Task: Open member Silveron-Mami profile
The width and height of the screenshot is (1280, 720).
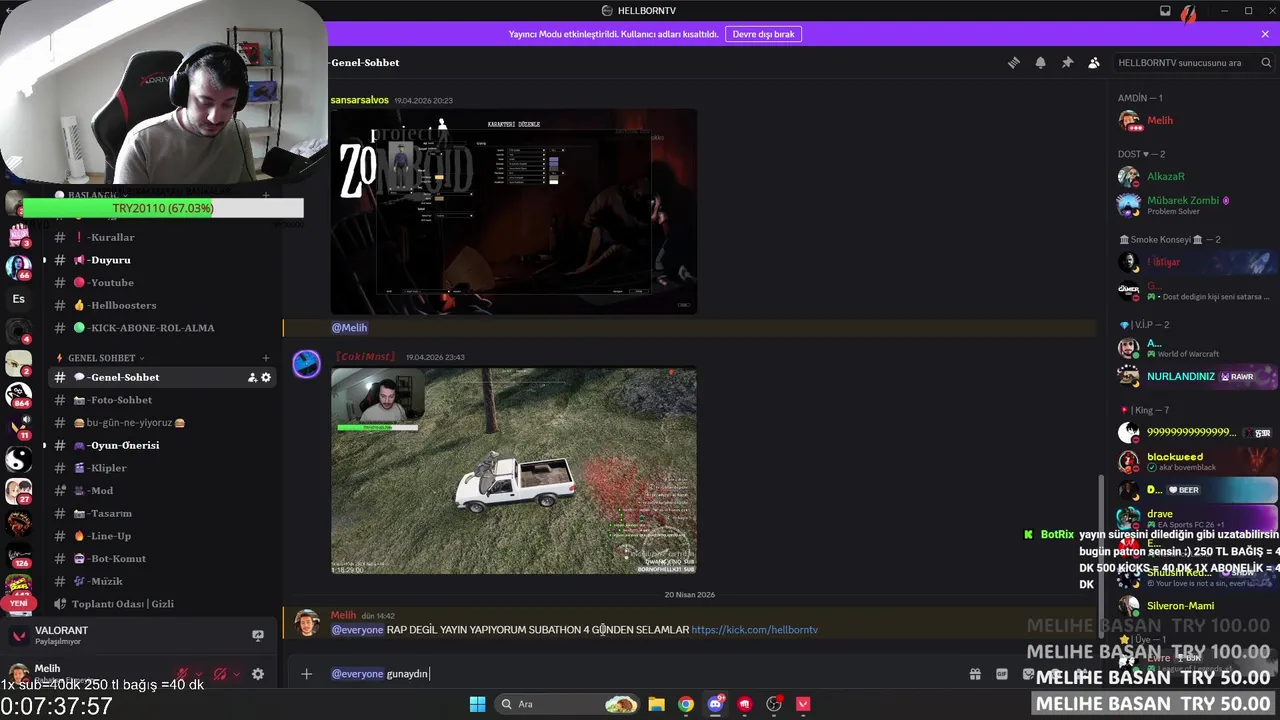Action: (x=1195, y=606)
